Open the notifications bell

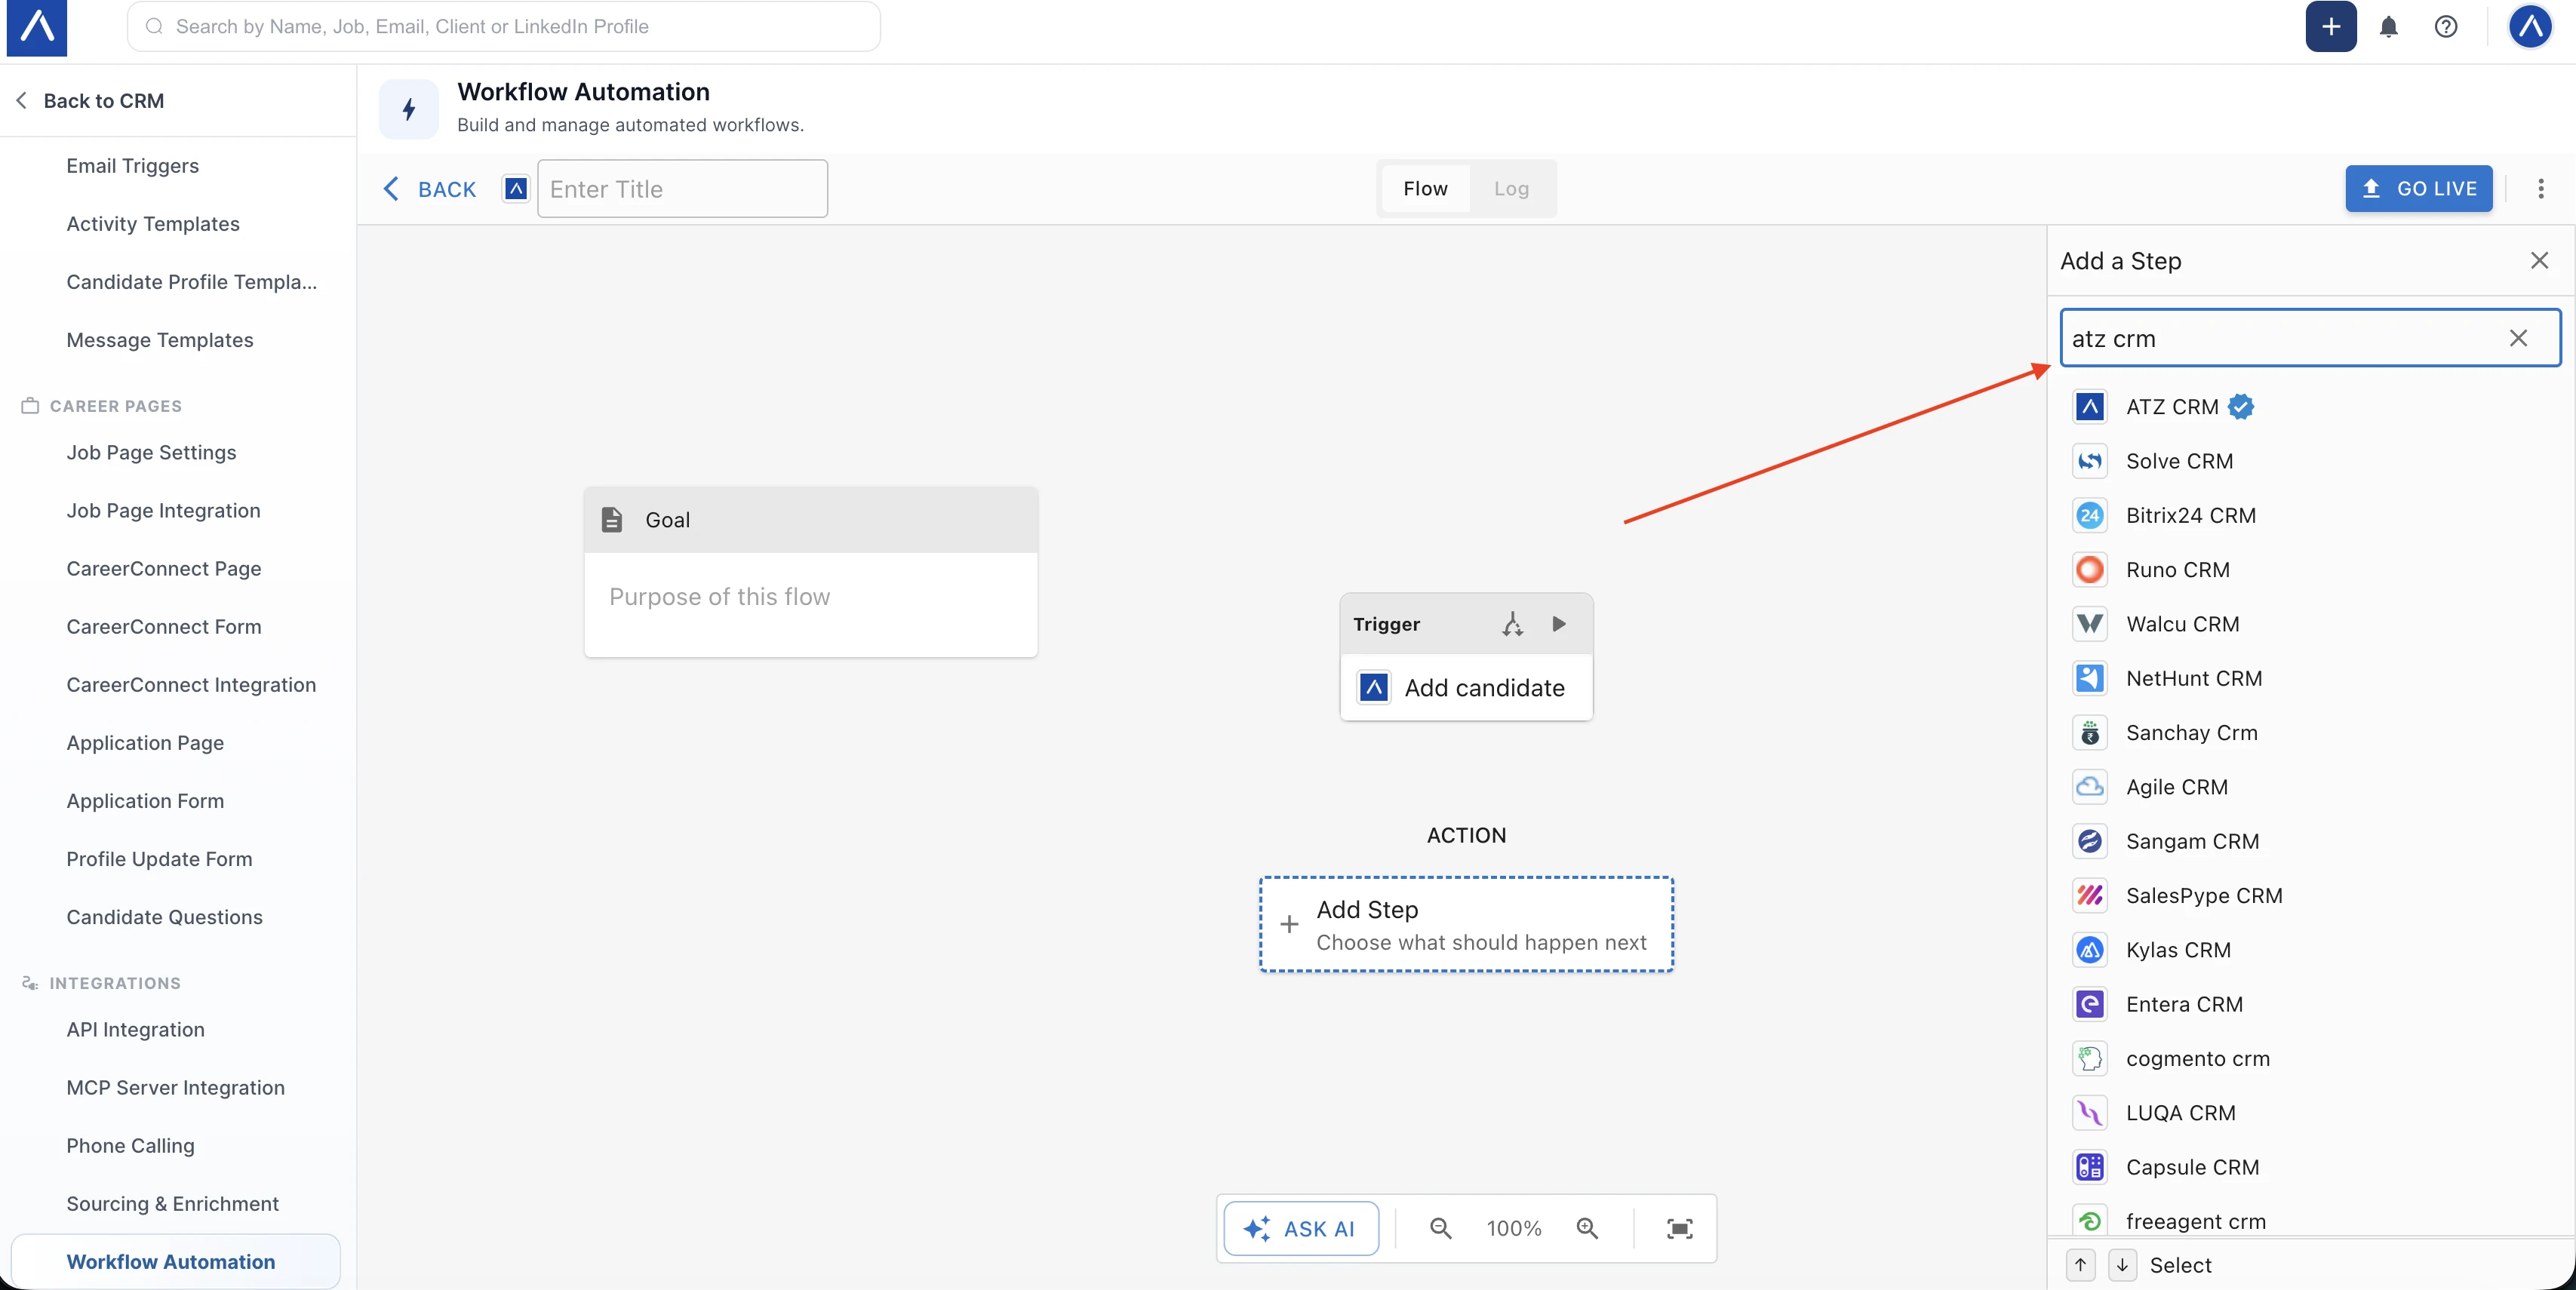2388,27
